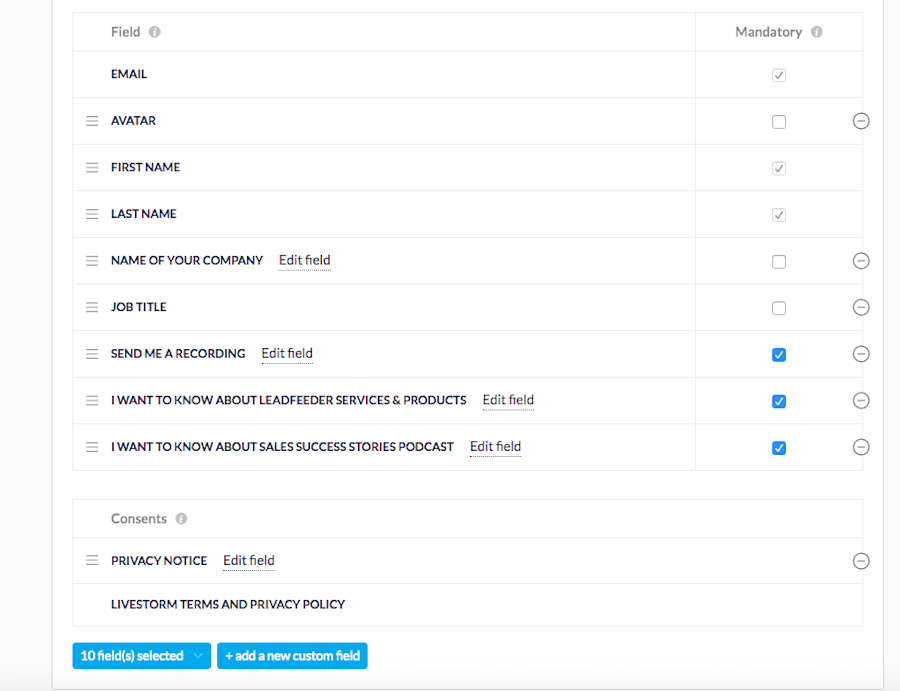Open Edit field for PRIVACY NOTICE

[x=248, y=560]
